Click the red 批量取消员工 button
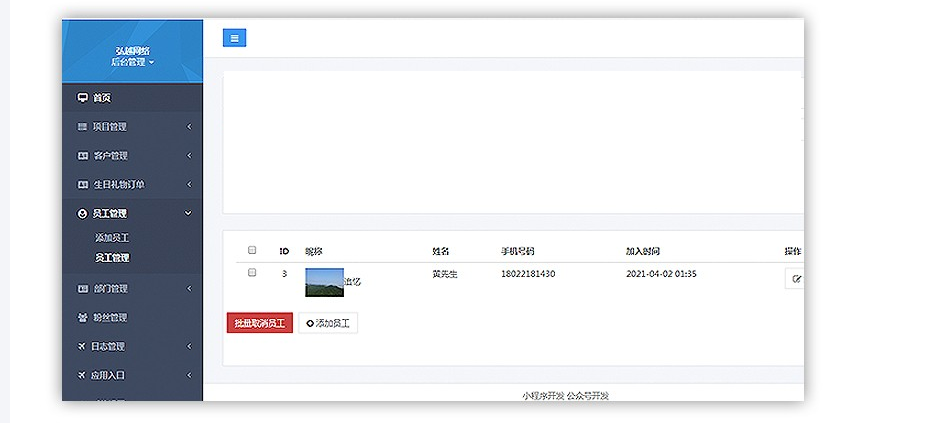 pos(260,323)
